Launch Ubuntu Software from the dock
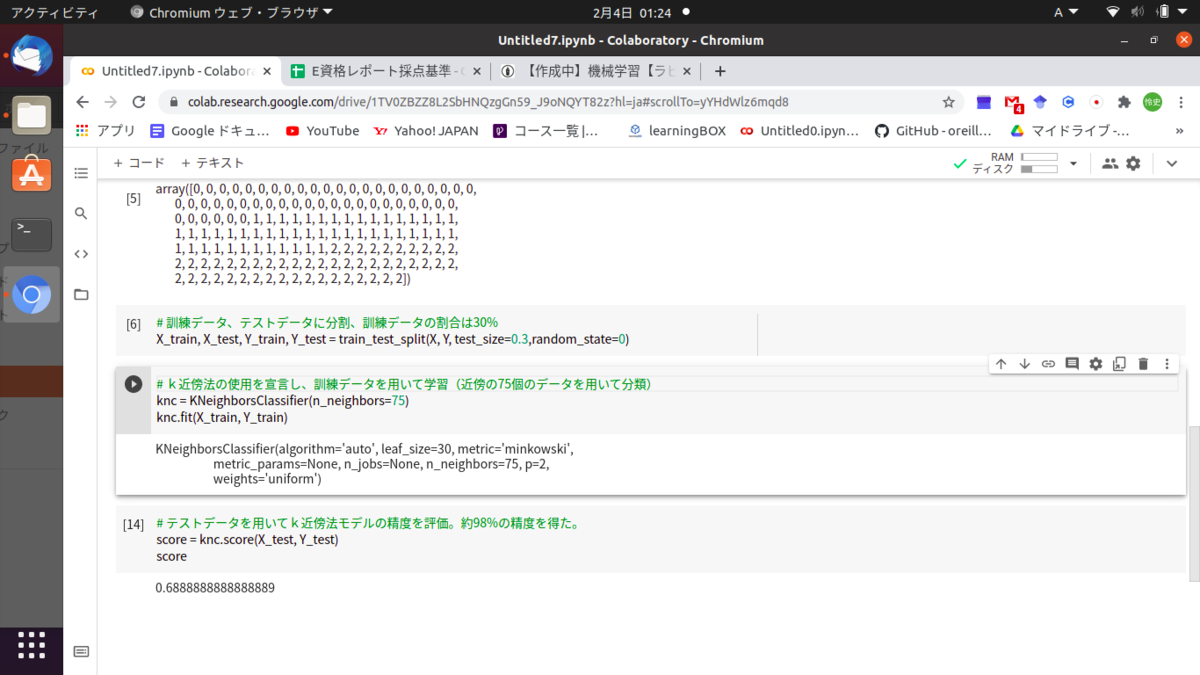The image size is (1200, 675). point(31,175)
